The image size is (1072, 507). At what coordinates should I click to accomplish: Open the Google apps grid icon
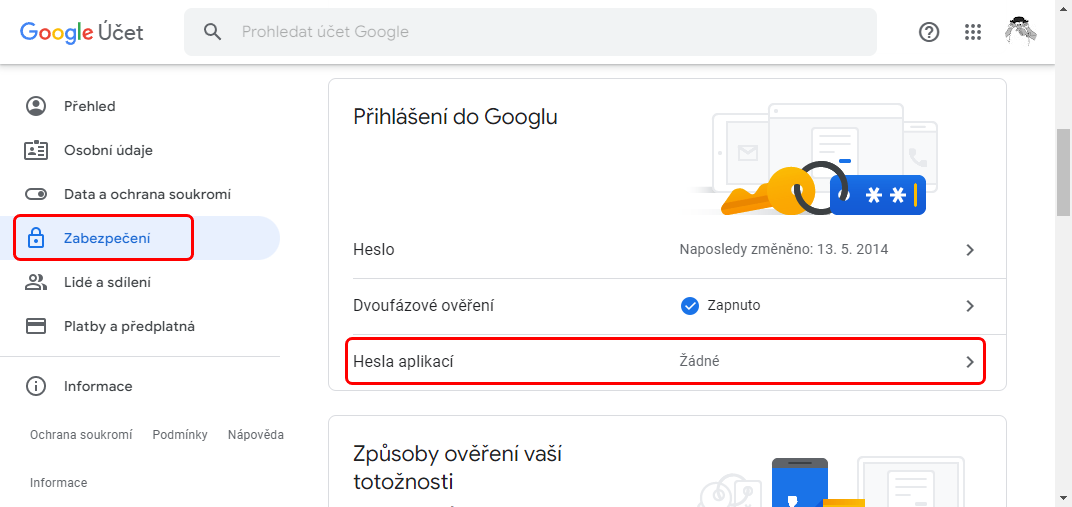click(973, 32)
